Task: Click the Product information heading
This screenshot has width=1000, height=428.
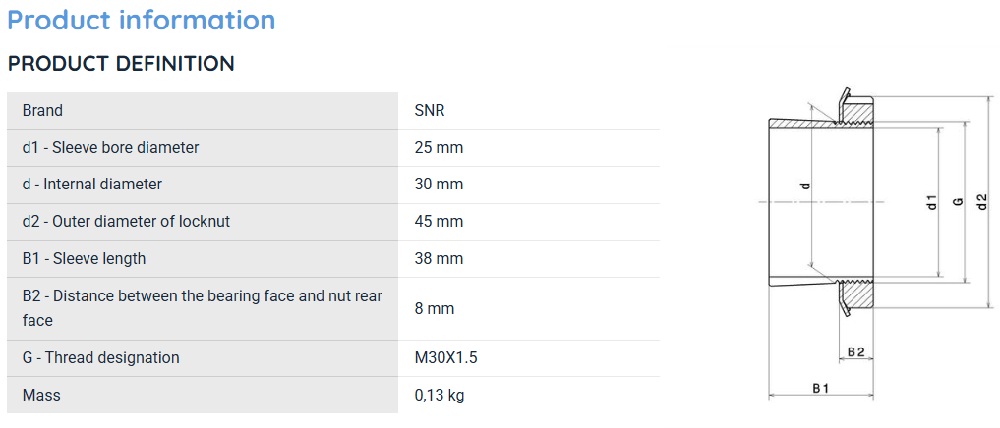Action: pos(141,20)
